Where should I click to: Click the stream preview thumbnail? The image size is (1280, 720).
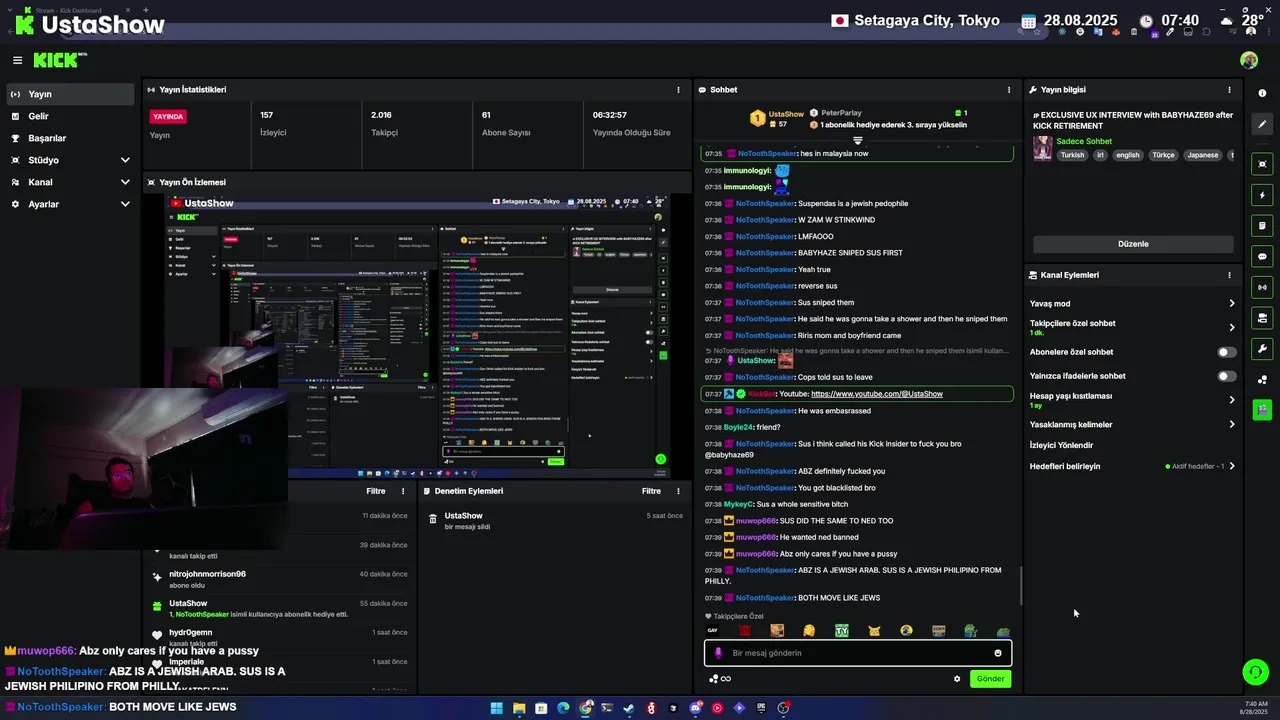pos(417,335)
